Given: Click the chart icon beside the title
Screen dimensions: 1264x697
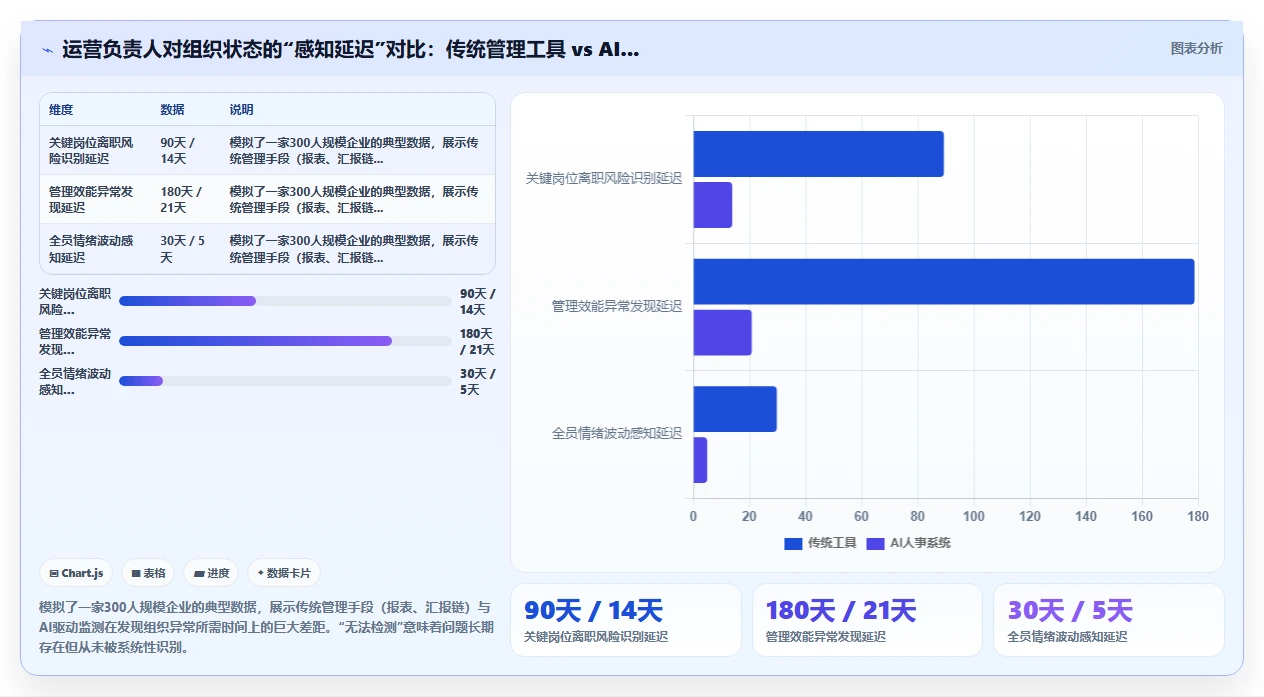Looking at the screenshot, I should [x=47, y=49].
